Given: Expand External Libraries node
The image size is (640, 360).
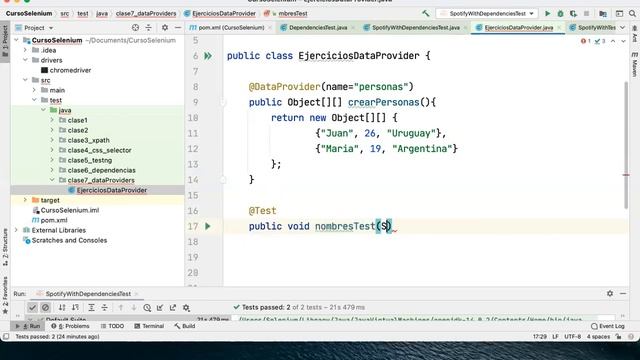Looking at the screenshot, I should [16, 230].
